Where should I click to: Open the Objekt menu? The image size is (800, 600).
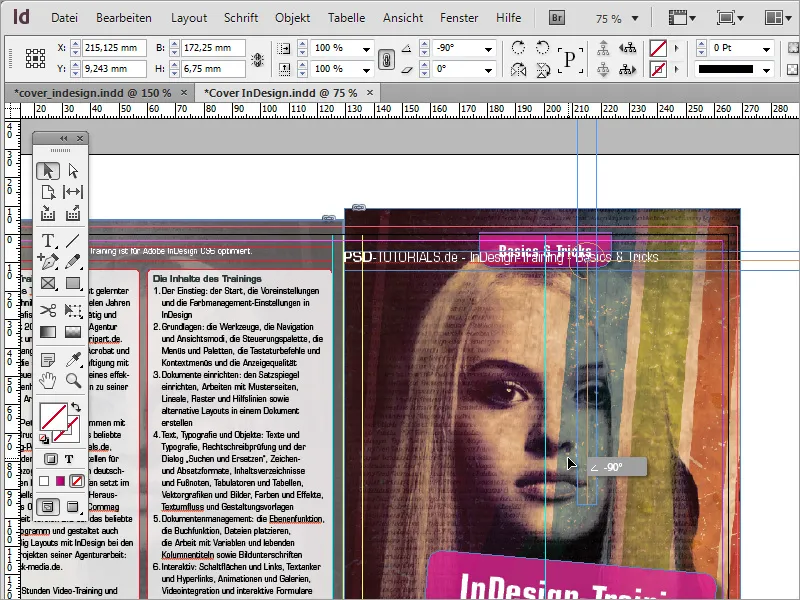pos(292,18)
